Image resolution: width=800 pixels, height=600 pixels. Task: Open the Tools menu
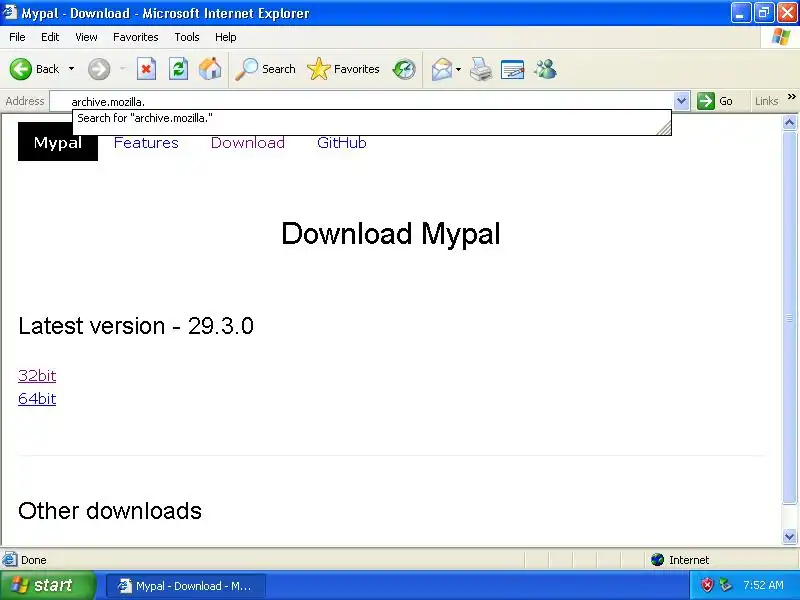(187, 37)
